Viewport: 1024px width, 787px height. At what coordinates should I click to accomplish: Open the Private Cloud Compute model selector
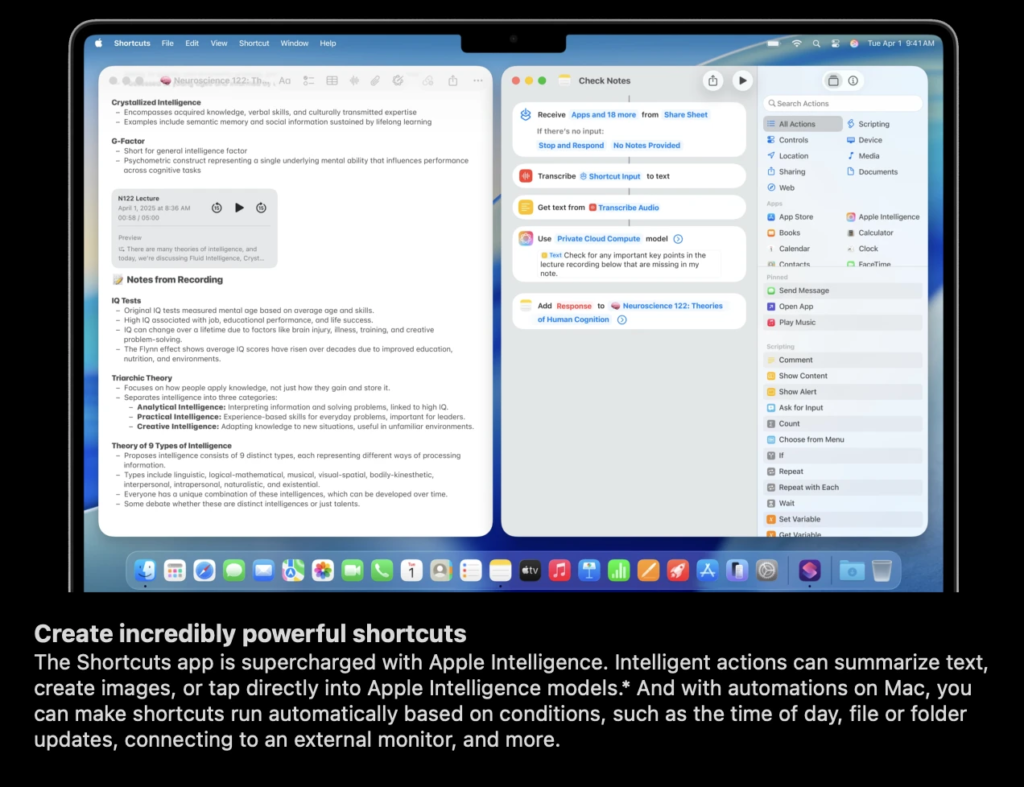(598, 239)
